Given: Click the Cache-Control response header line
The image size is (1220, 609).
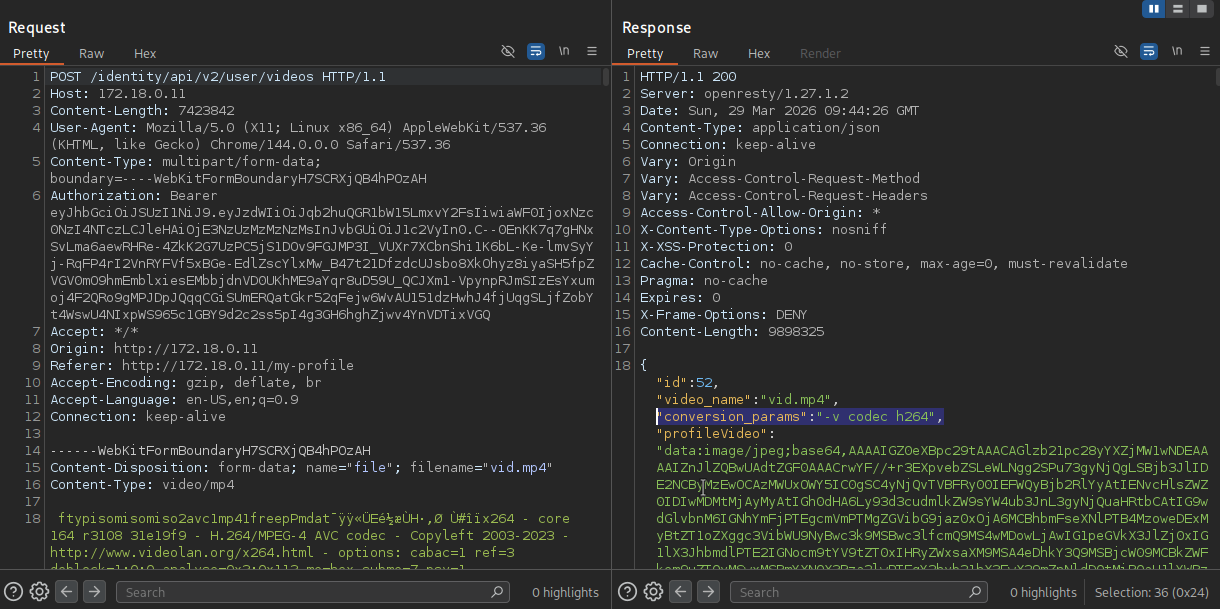Looking at the screenshot, I should pyautogui.click(x=884, y=264).
